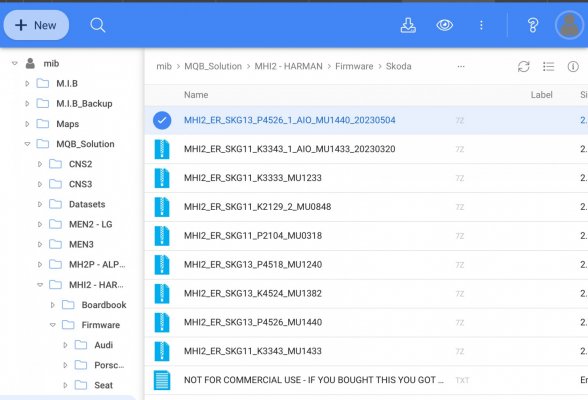Sort by the Label column header
Viewport: 588px width, 400px height.
pyautogui.click(x=541, y=95)
